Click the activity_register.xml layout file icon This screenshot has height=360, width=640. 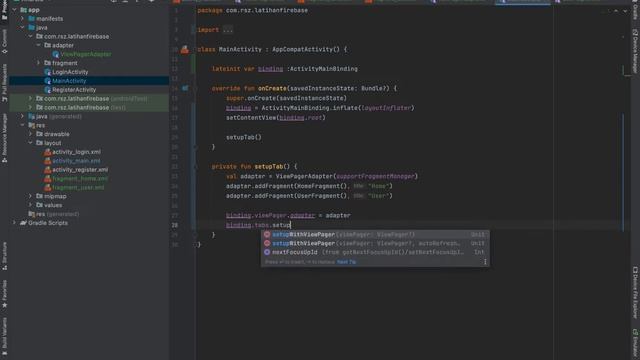pos(47,170)
